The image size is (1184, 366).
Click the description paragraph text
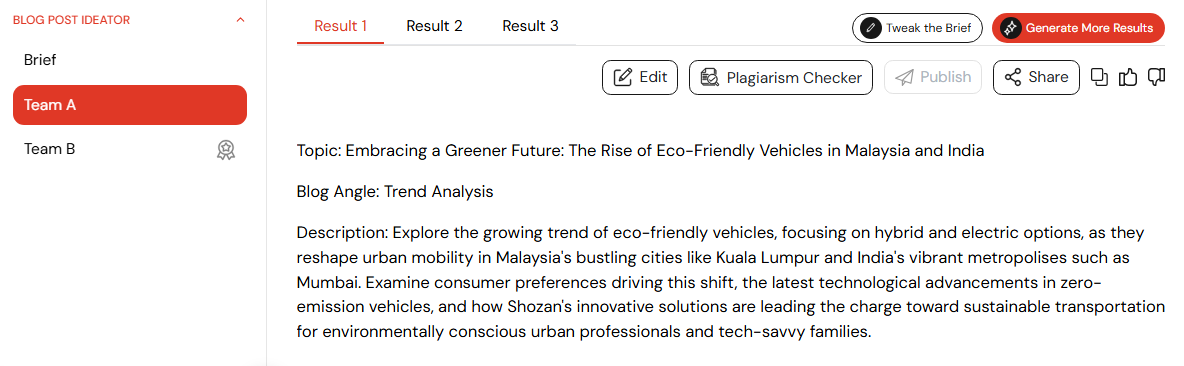pyautogui.click(x=731, y=281)
